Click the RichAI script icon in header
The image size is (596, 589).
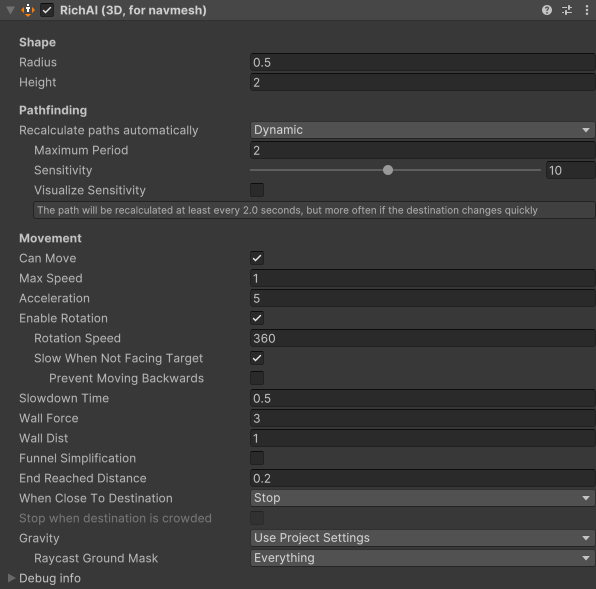(28, 10)
